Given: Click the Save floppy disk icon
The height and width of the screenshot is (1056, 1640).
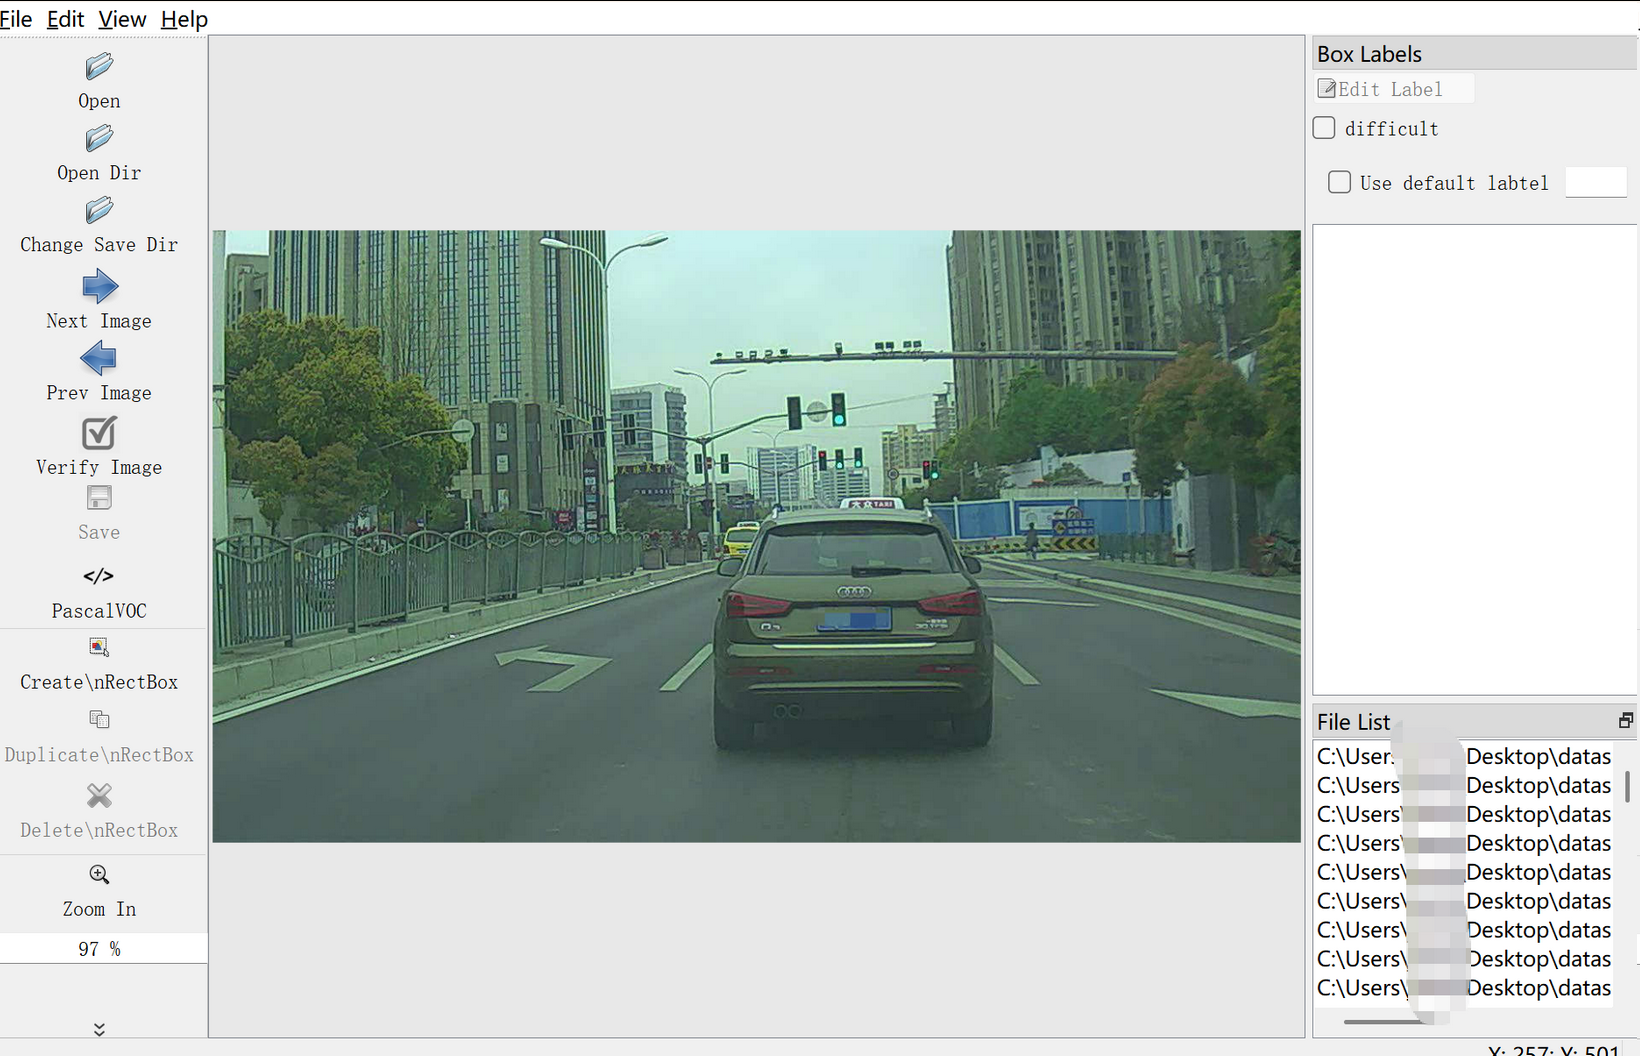Looking at the screenshot, I should [x=99, y=498].
